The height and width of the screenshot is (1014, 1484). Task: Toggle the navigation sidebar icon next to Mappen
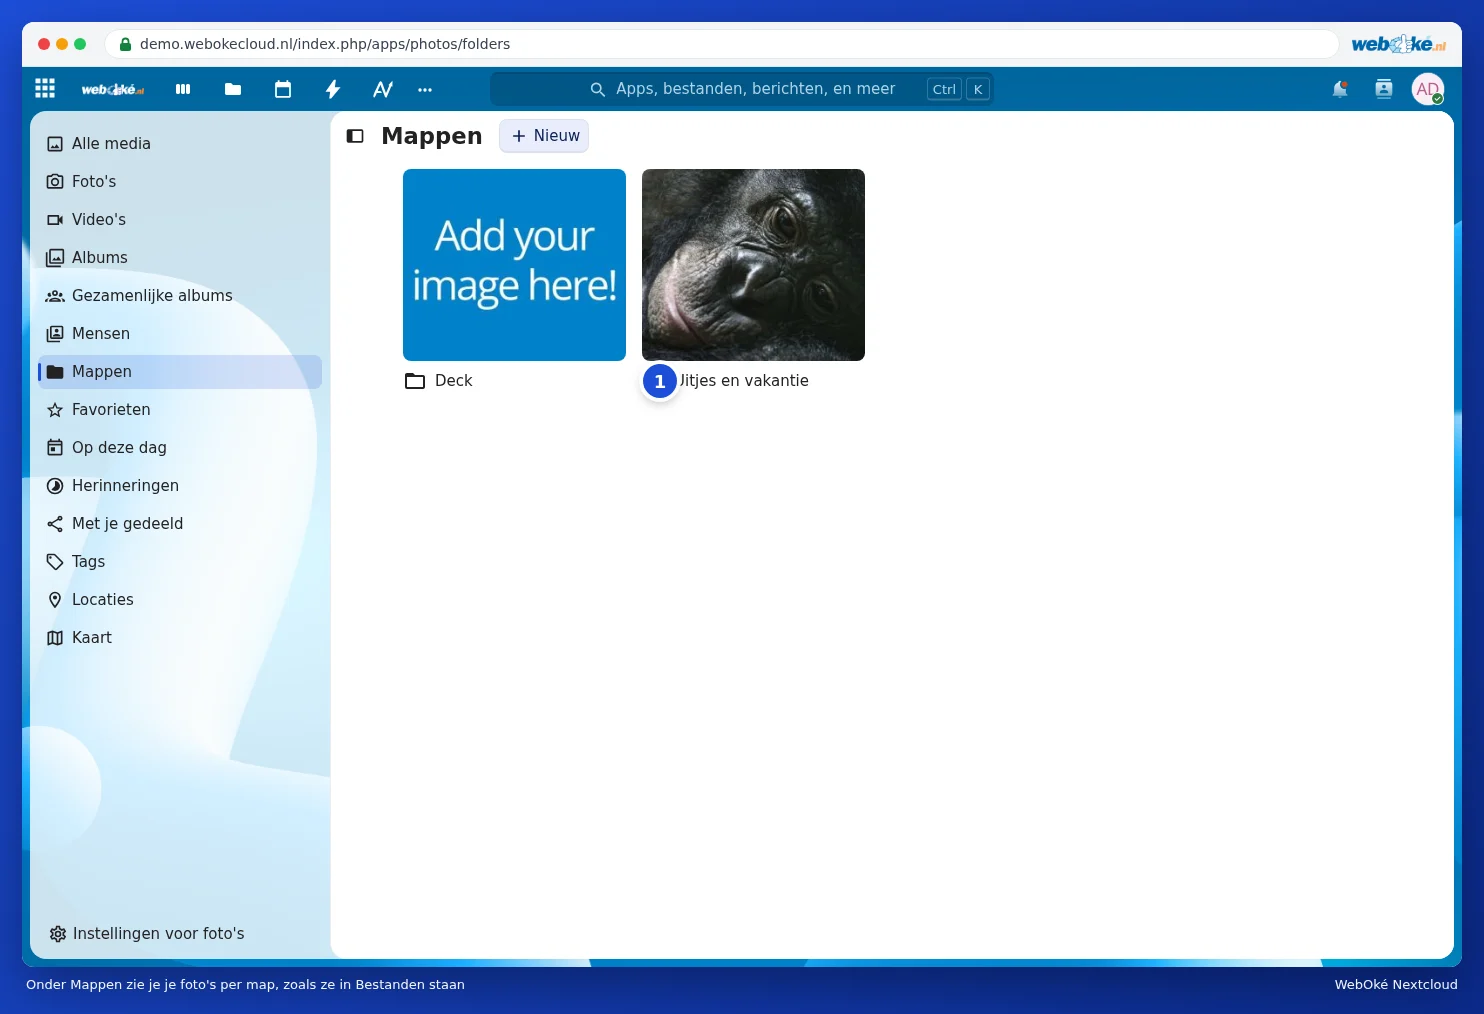coord(355,136)
